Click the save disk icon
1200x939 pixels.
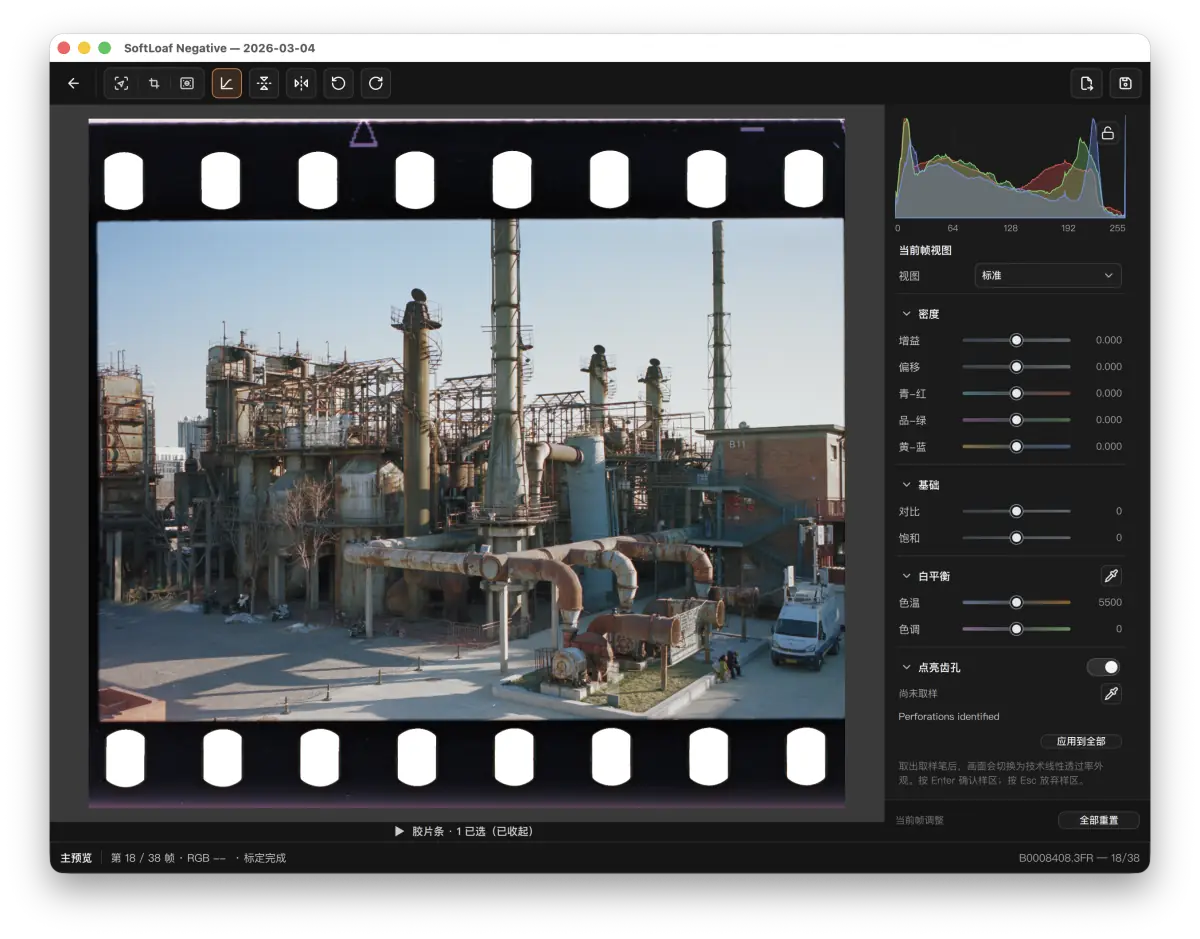(x=1125, y=83)
